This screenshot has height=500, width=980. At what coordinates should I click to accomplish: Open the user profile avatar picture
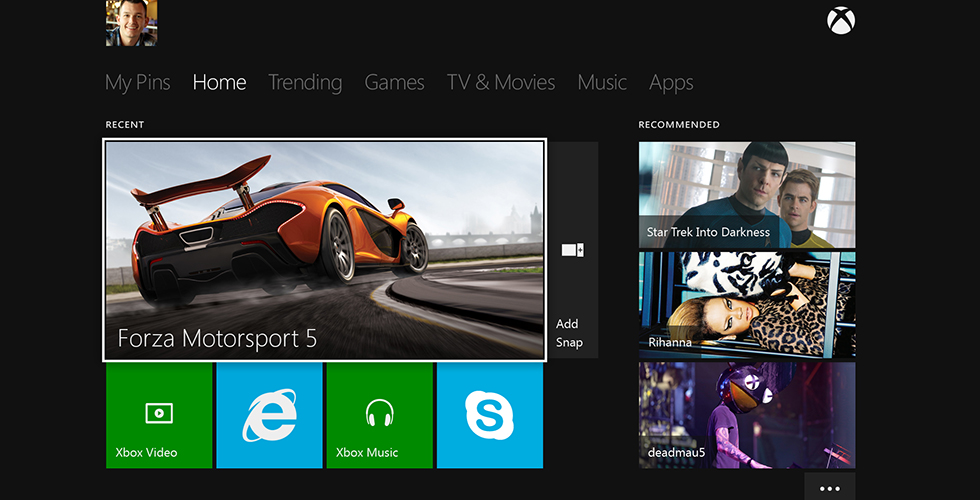click(x=131, y=23)
